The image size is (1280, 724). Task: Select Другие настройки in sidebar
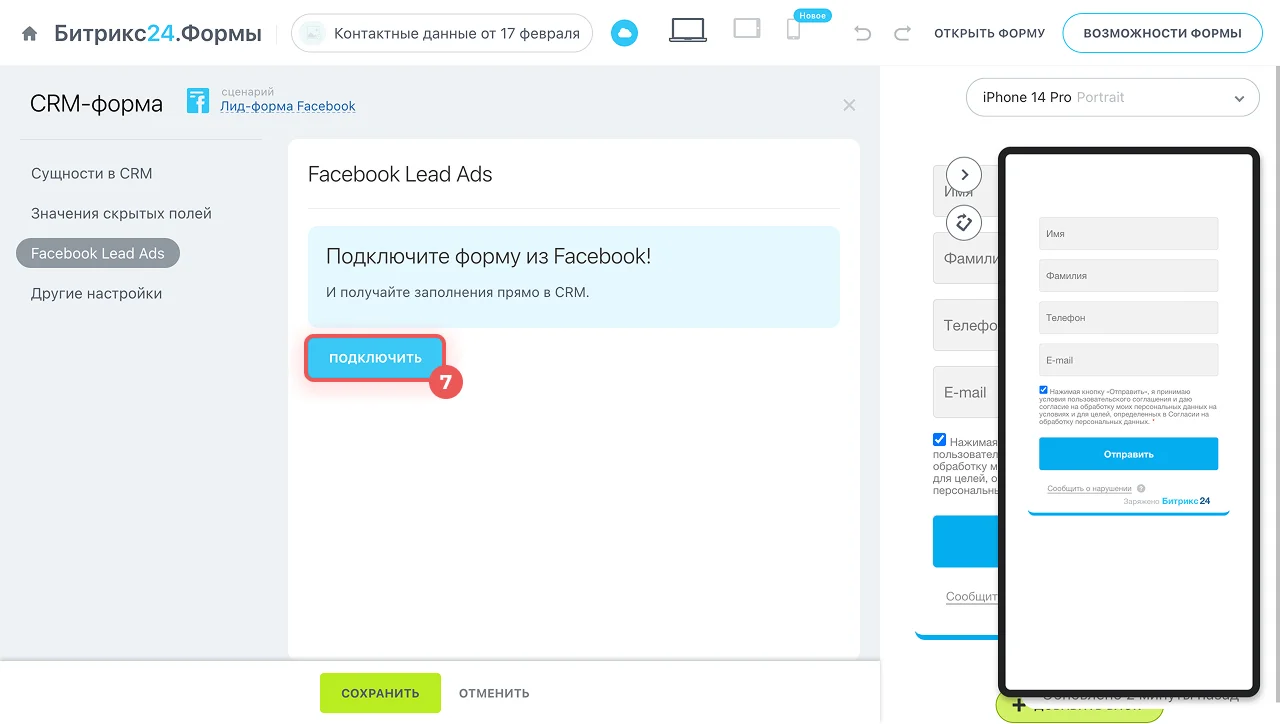click(96, 293)
